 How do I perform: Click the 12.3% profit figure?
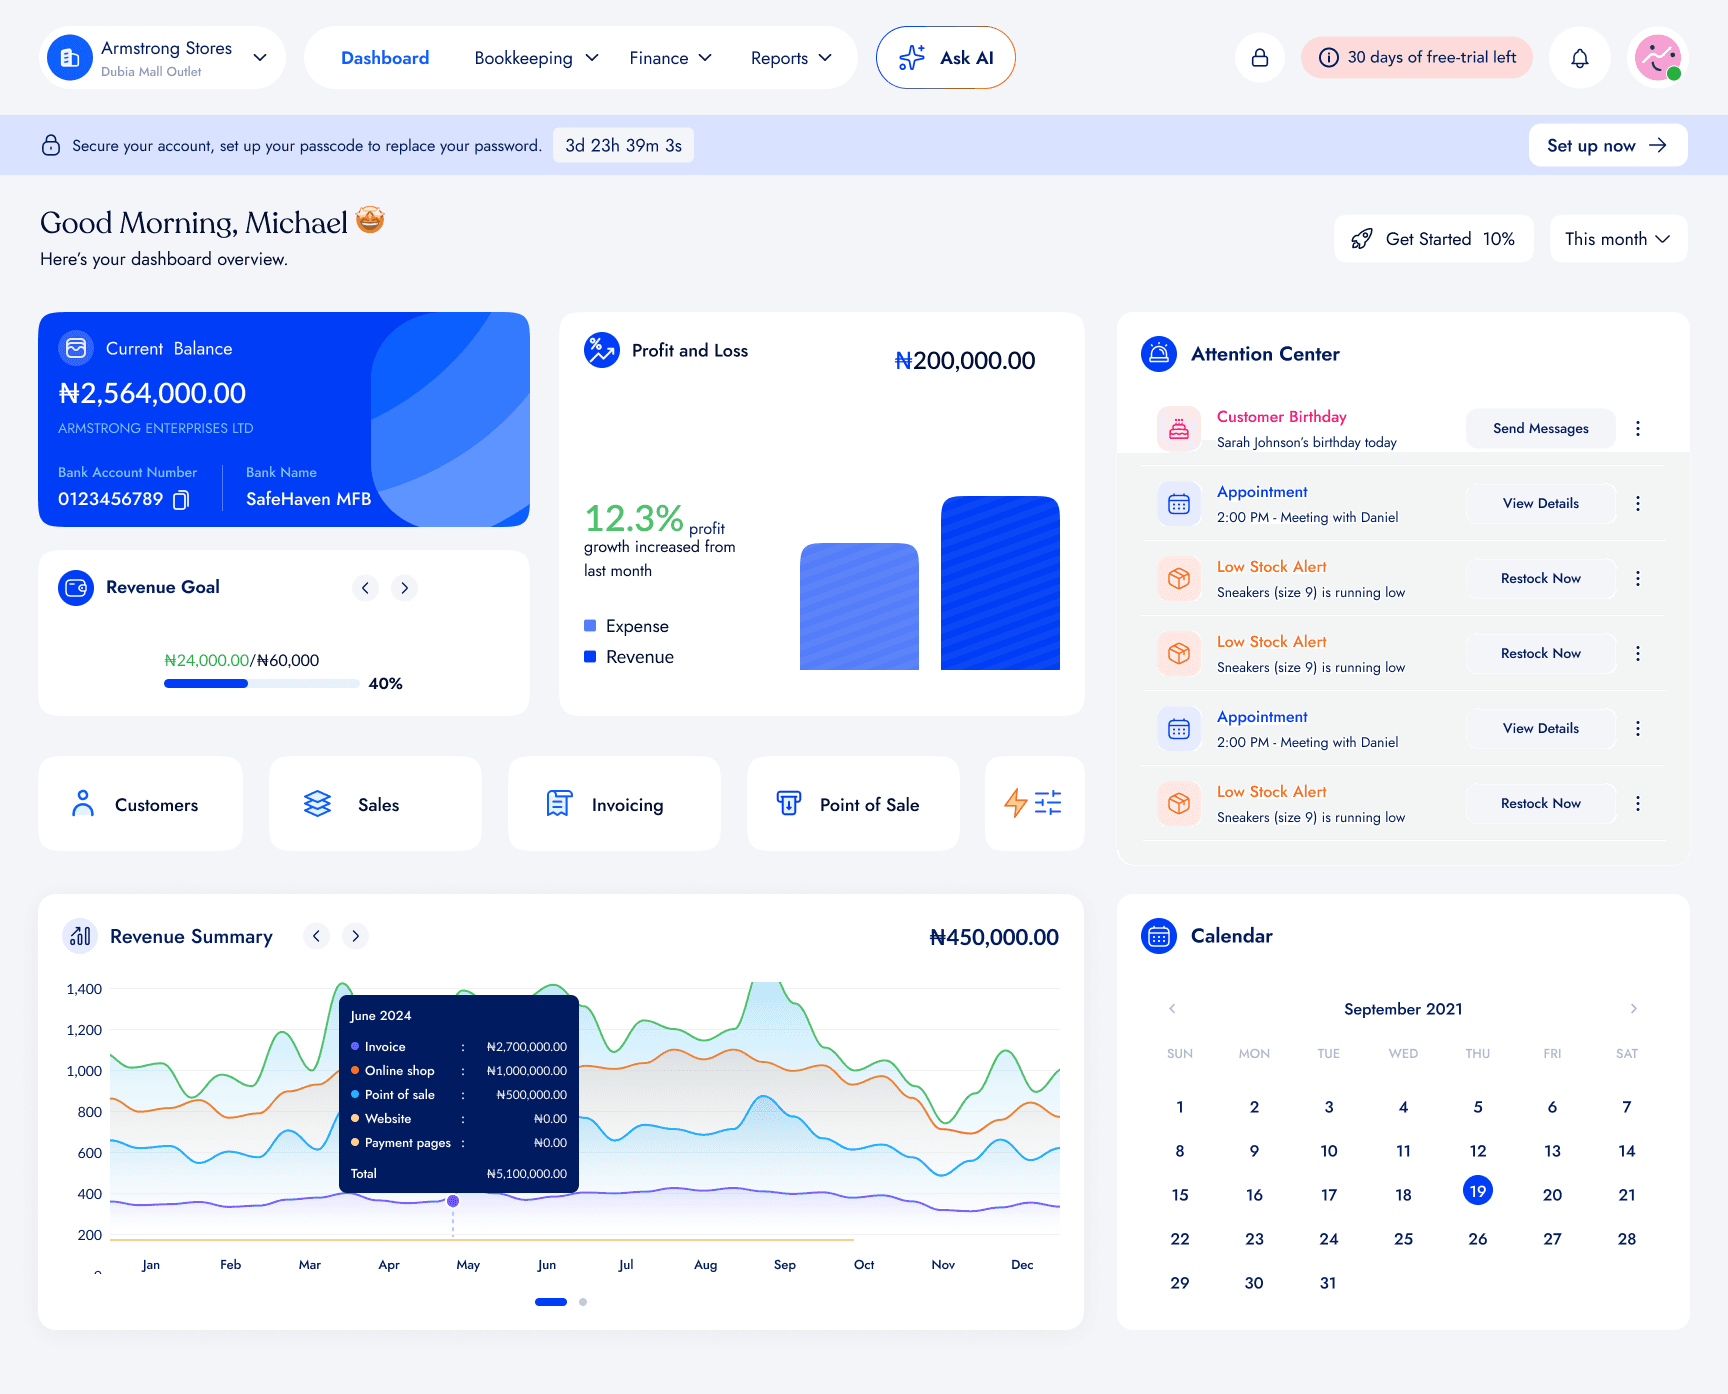pyautogui.click(x=634, y=518)
